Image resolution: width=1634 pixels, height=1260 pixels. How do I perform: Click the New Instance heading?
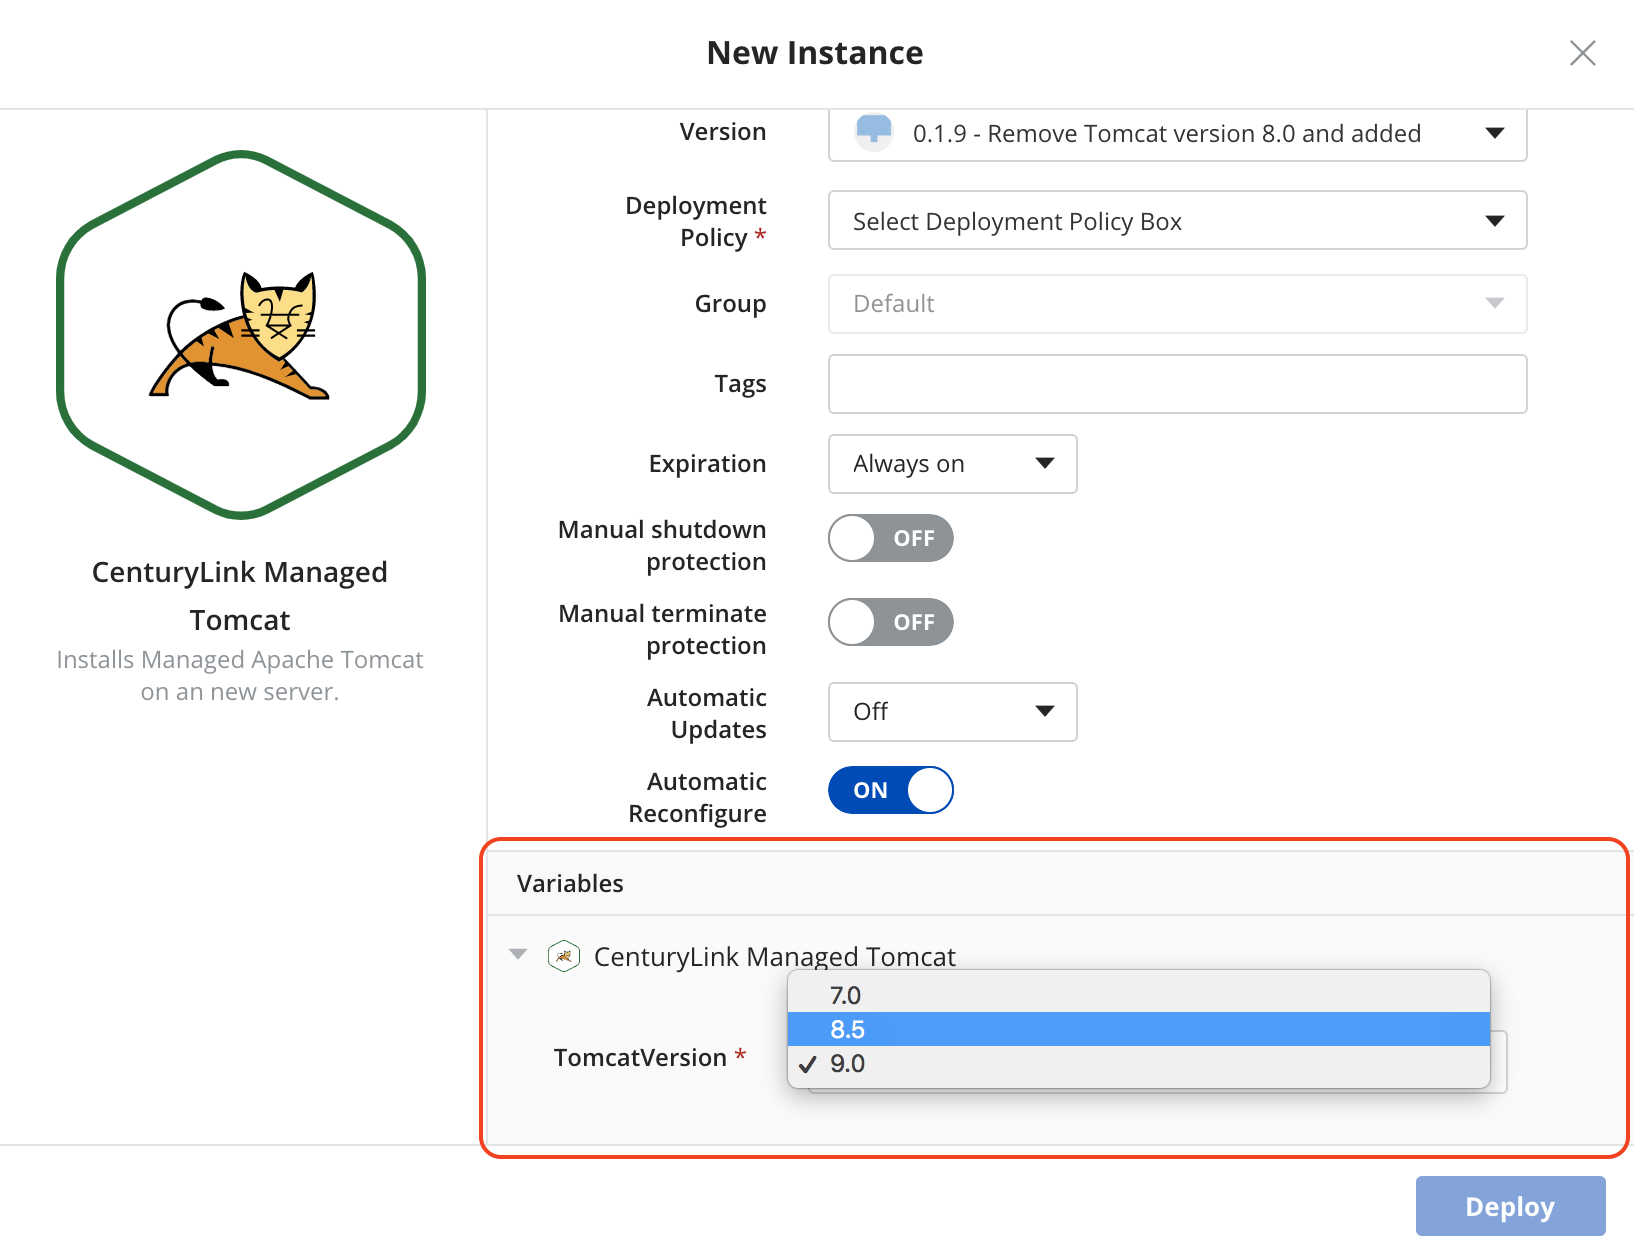pyautogui.click(x=815, y=53)
